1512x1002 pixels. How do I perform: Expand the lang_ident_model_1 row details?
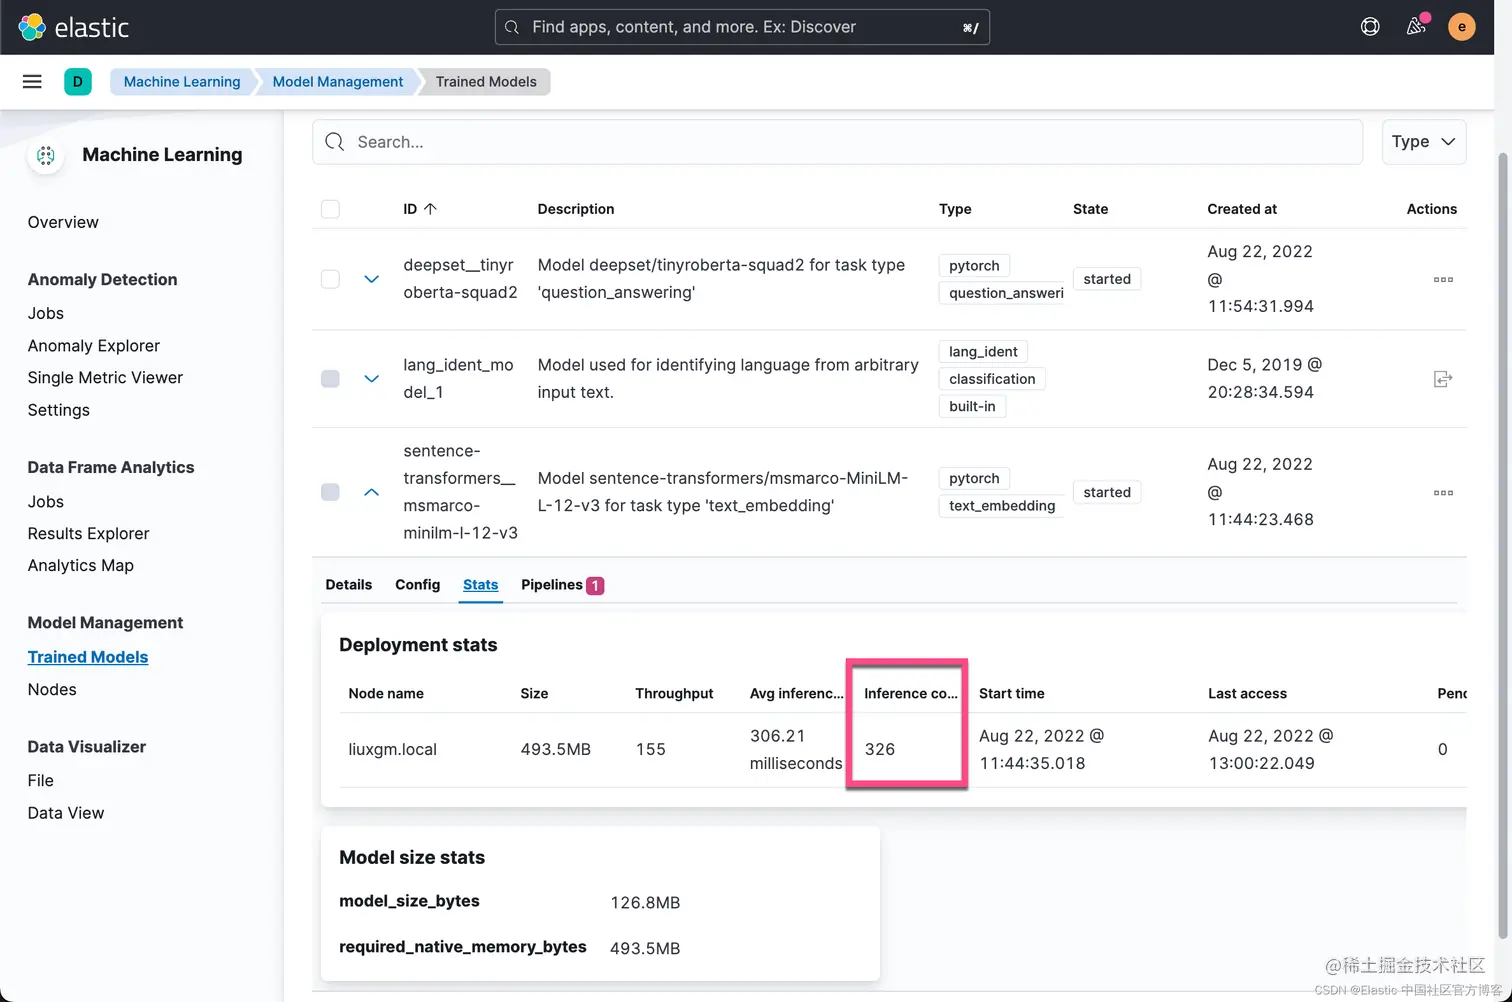tap(371, 379)
